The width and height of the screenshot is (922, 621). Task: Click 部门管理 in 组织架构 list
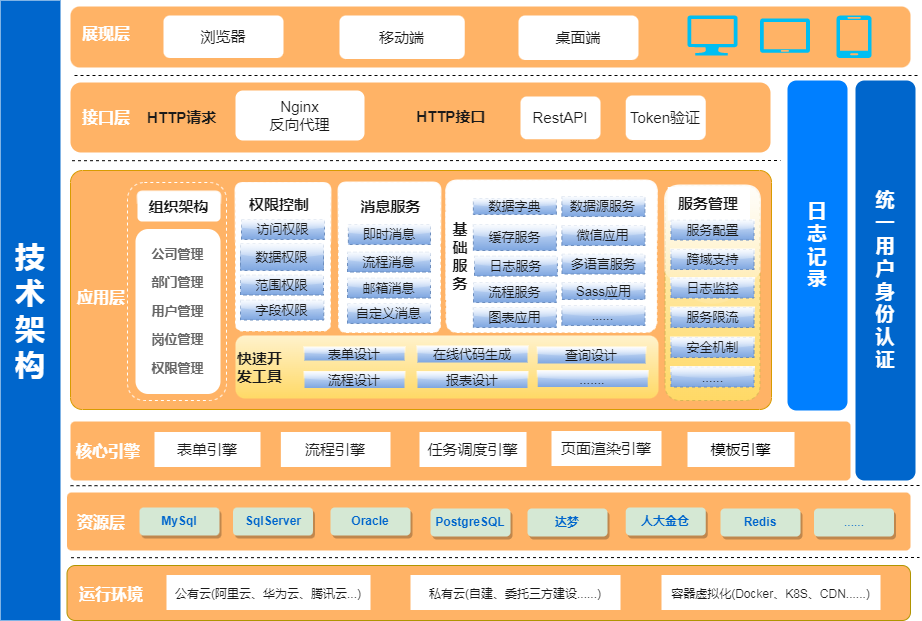pos(177,282)
